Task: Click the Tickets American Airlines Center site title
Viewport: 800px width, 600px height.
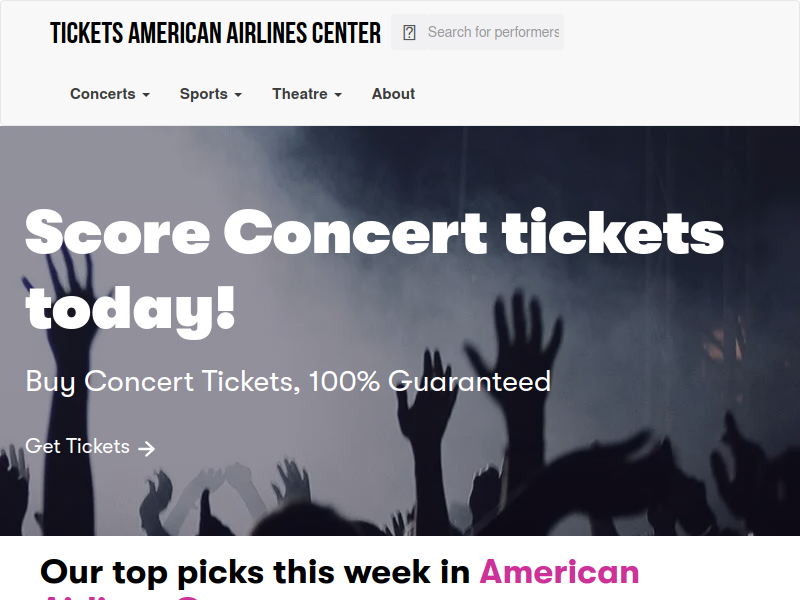Action: [x=215, y=33]
